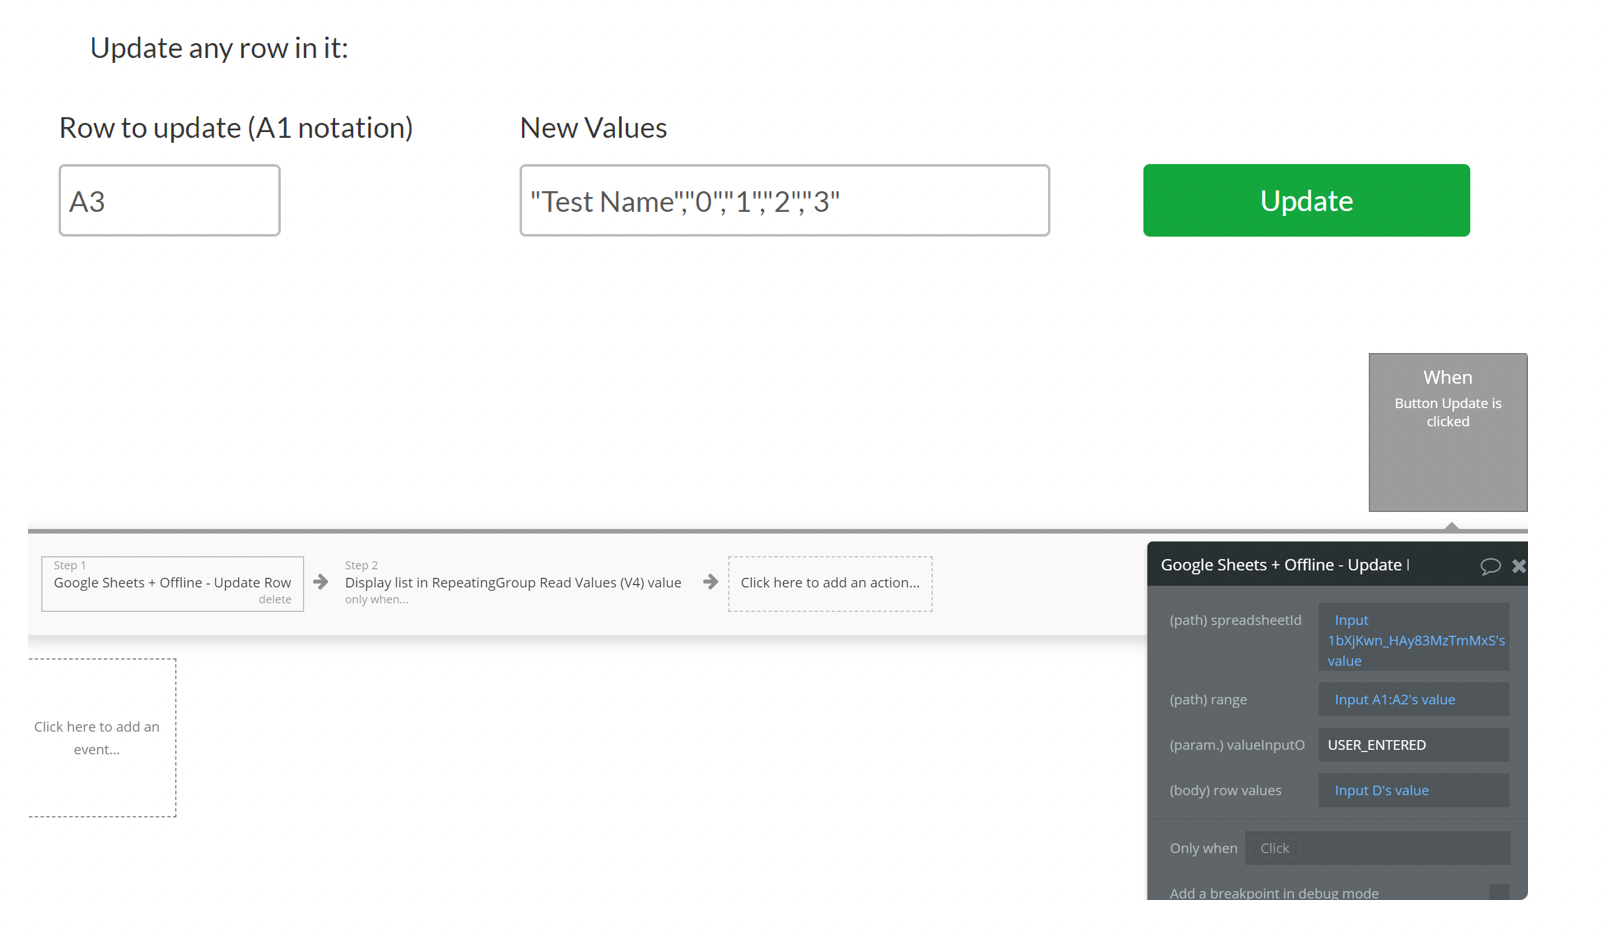
Task: Close the Google Sheets action panel
Action: [x=1519, y=566]
